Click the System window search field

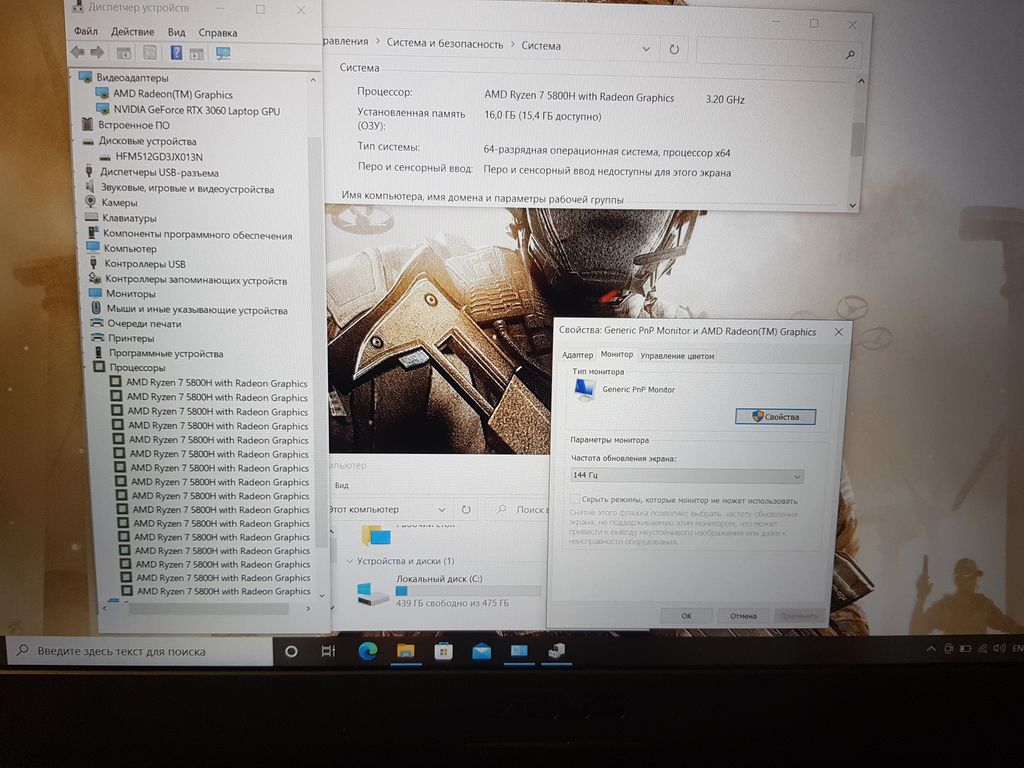778,52
